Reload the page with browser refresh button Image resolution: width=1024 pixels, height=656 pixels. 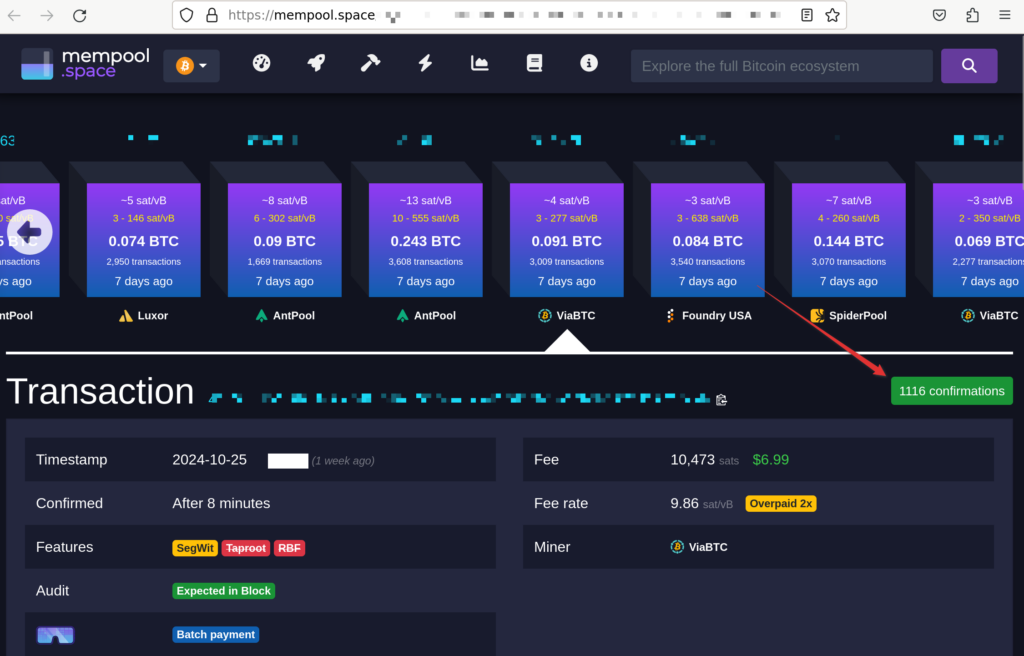tap(80, 15)
